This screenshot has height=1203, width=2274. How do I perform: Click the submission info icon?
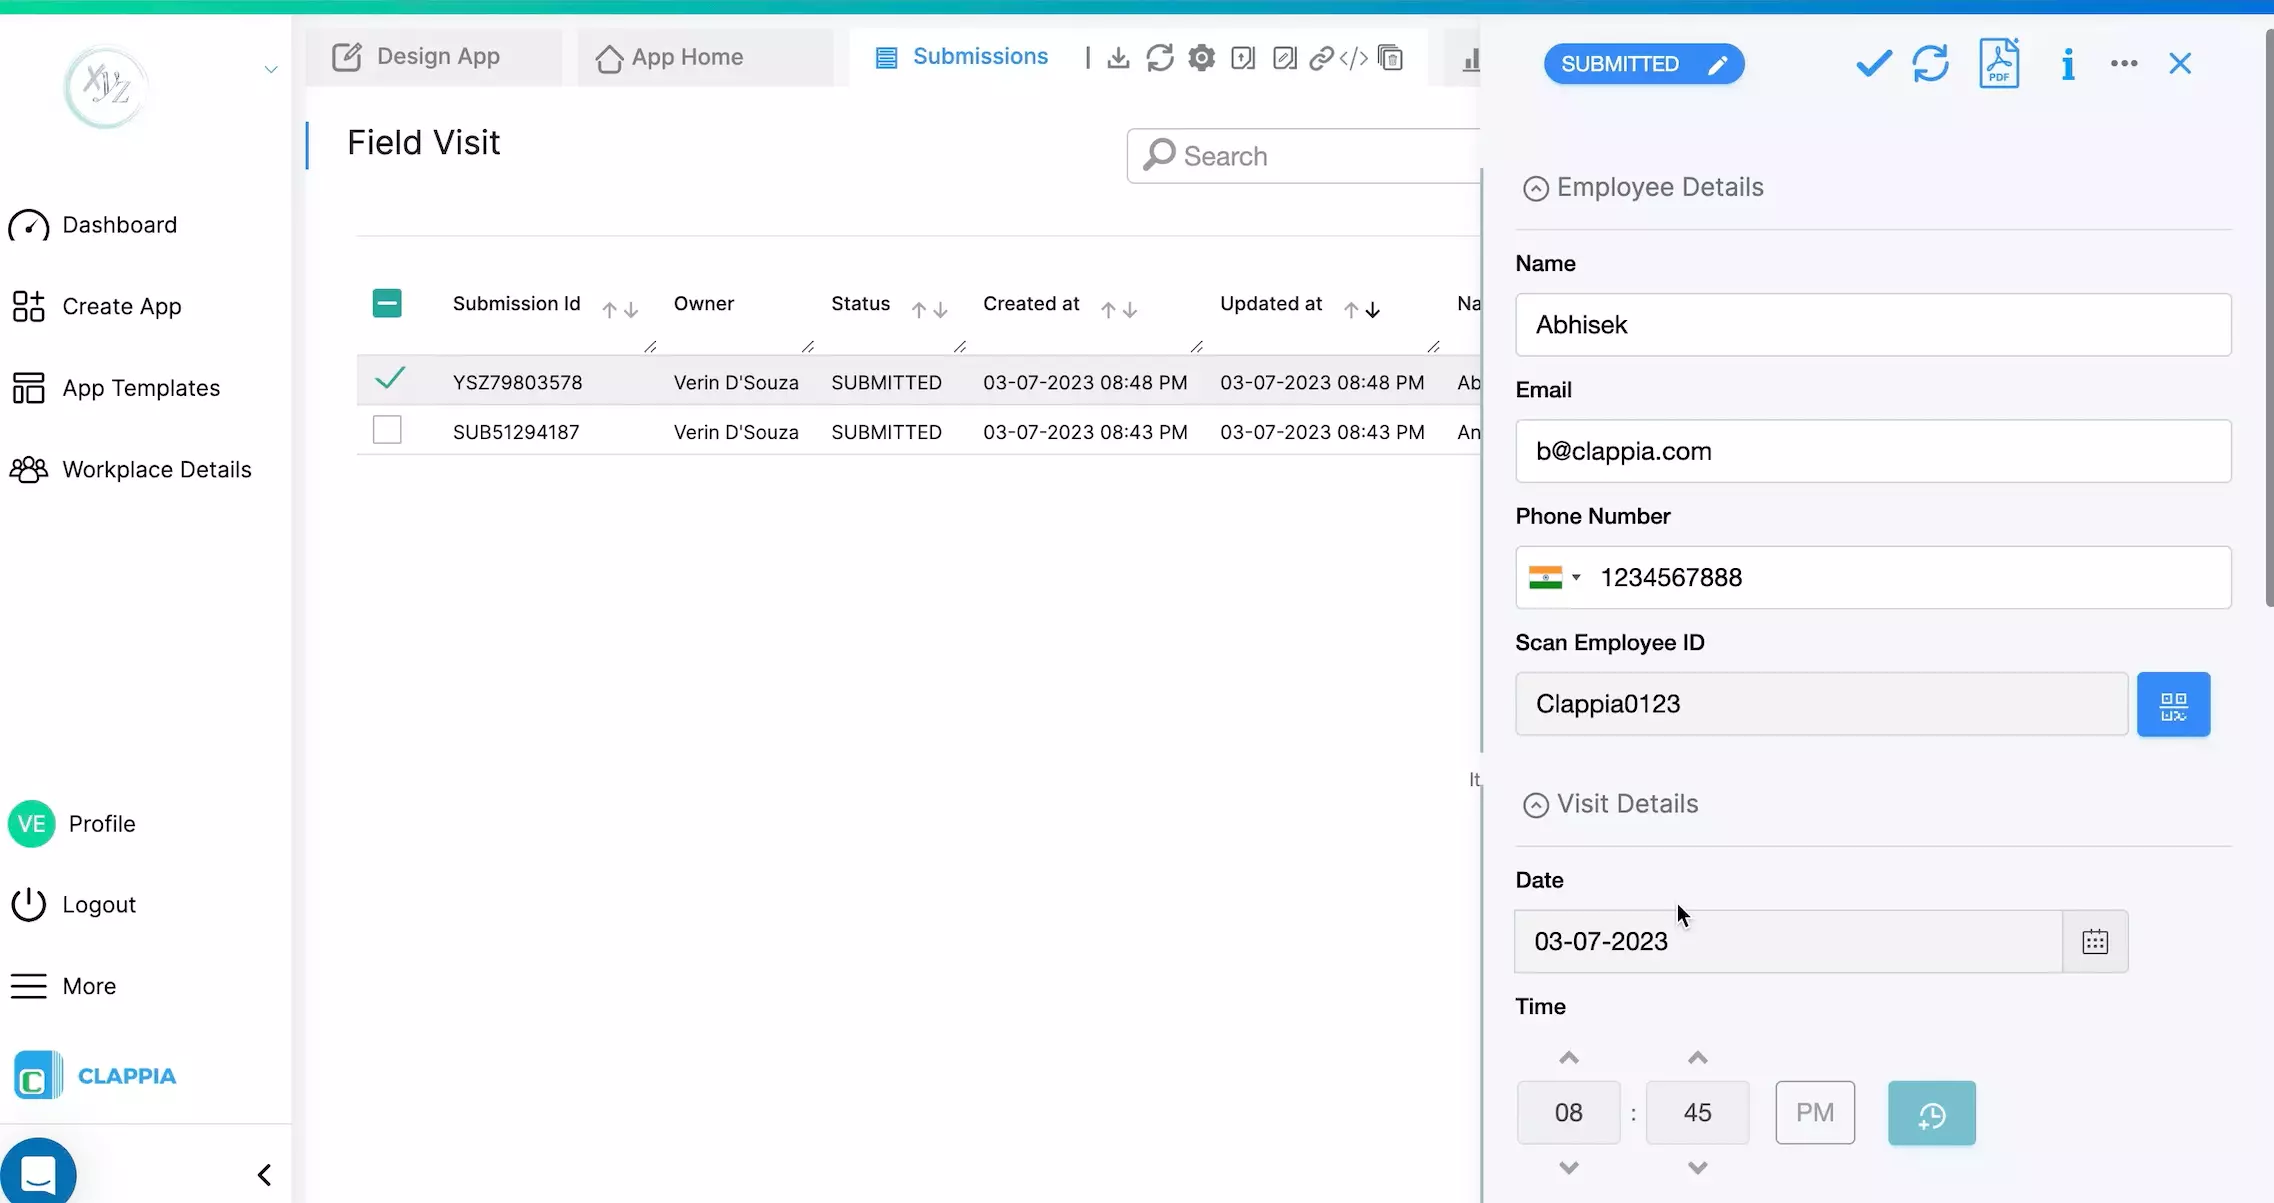click(2067, 62)
